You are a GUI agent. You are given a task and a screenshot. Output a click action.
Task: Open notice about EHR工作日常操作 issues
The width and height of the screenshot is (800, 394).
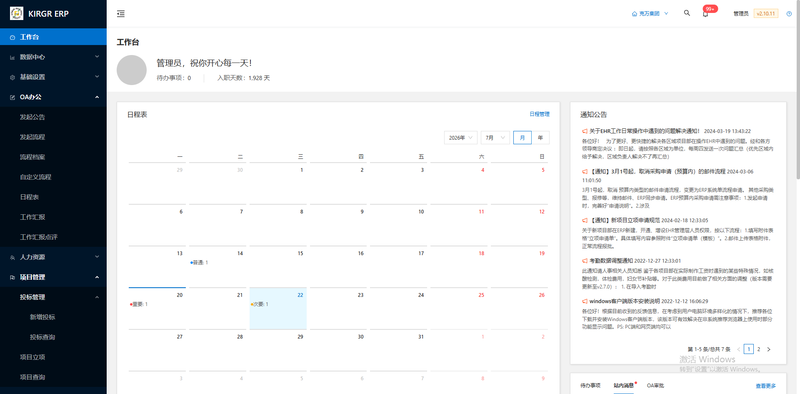(645, 131)
